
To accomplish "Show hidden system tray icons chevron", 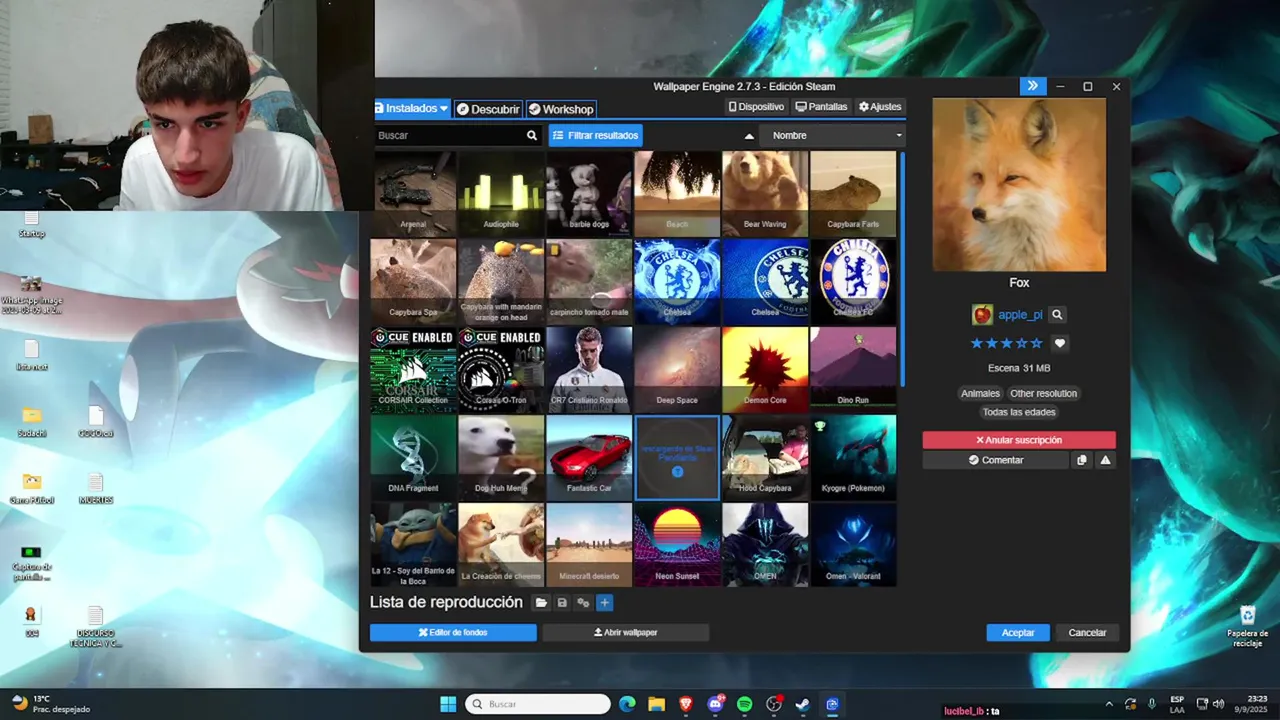I will click(x=1108, y=704).
